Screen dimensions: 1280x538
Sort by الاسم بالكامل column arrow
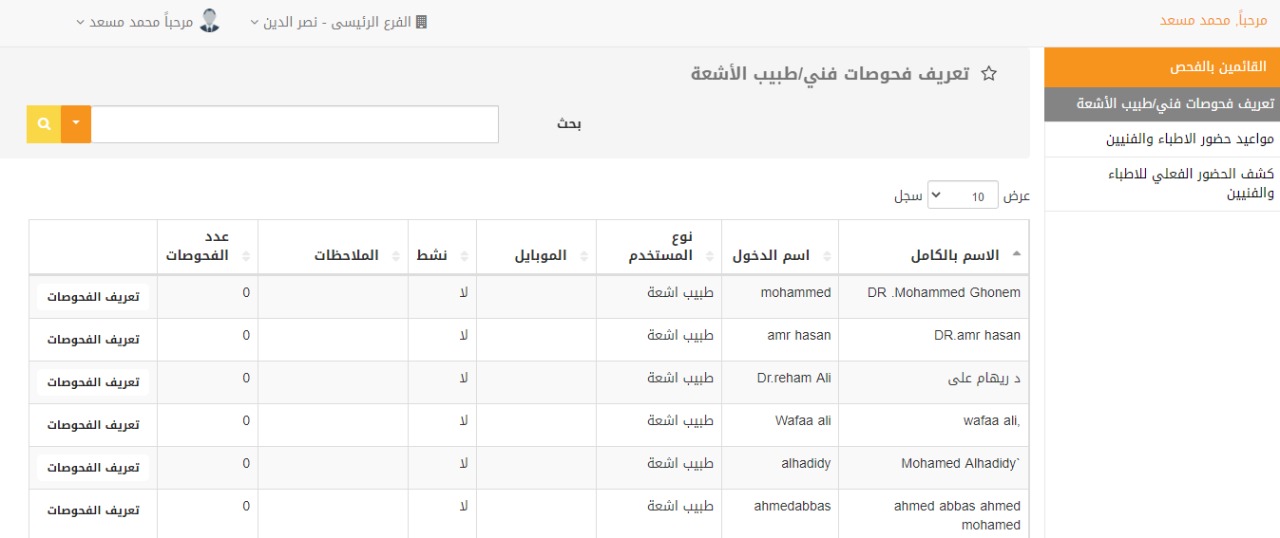(1017, 255)
